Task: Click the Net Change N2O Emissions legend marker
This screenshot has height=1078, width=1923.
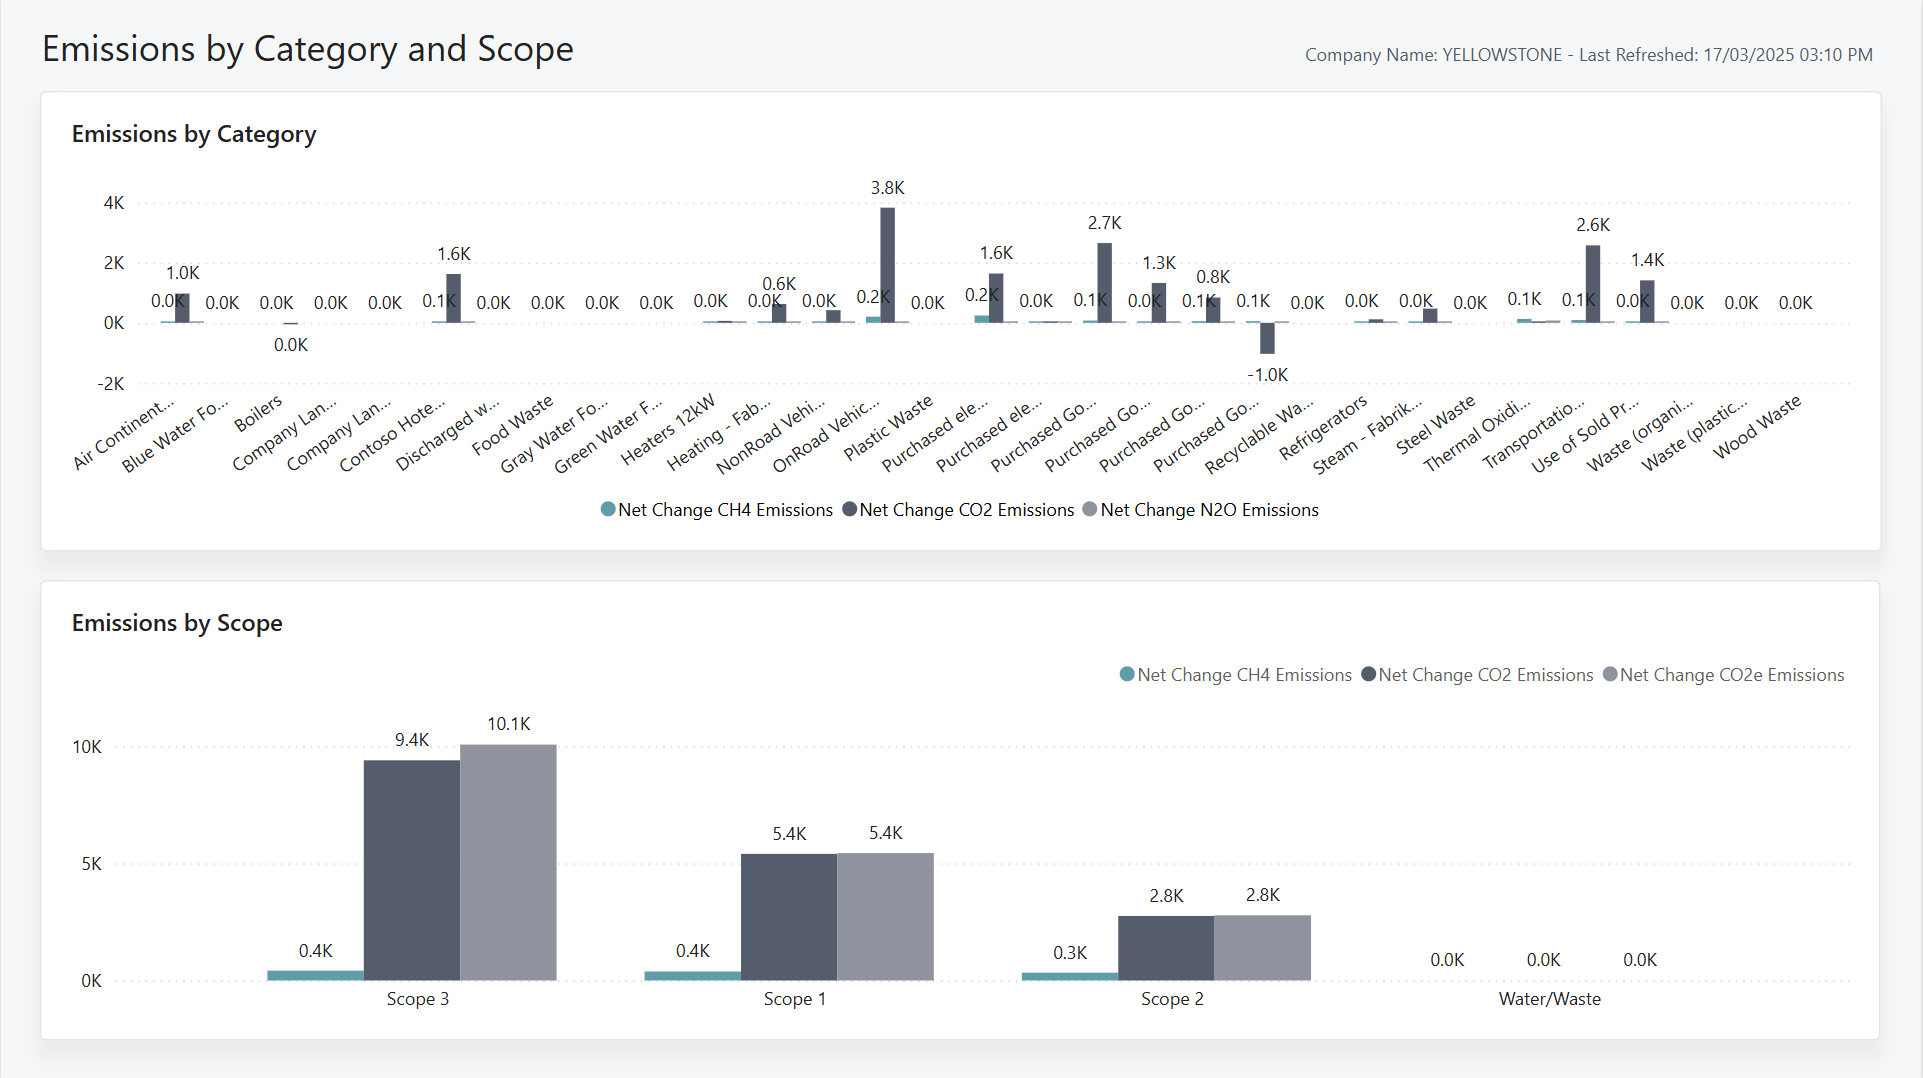Action: tap(1090, 510)
